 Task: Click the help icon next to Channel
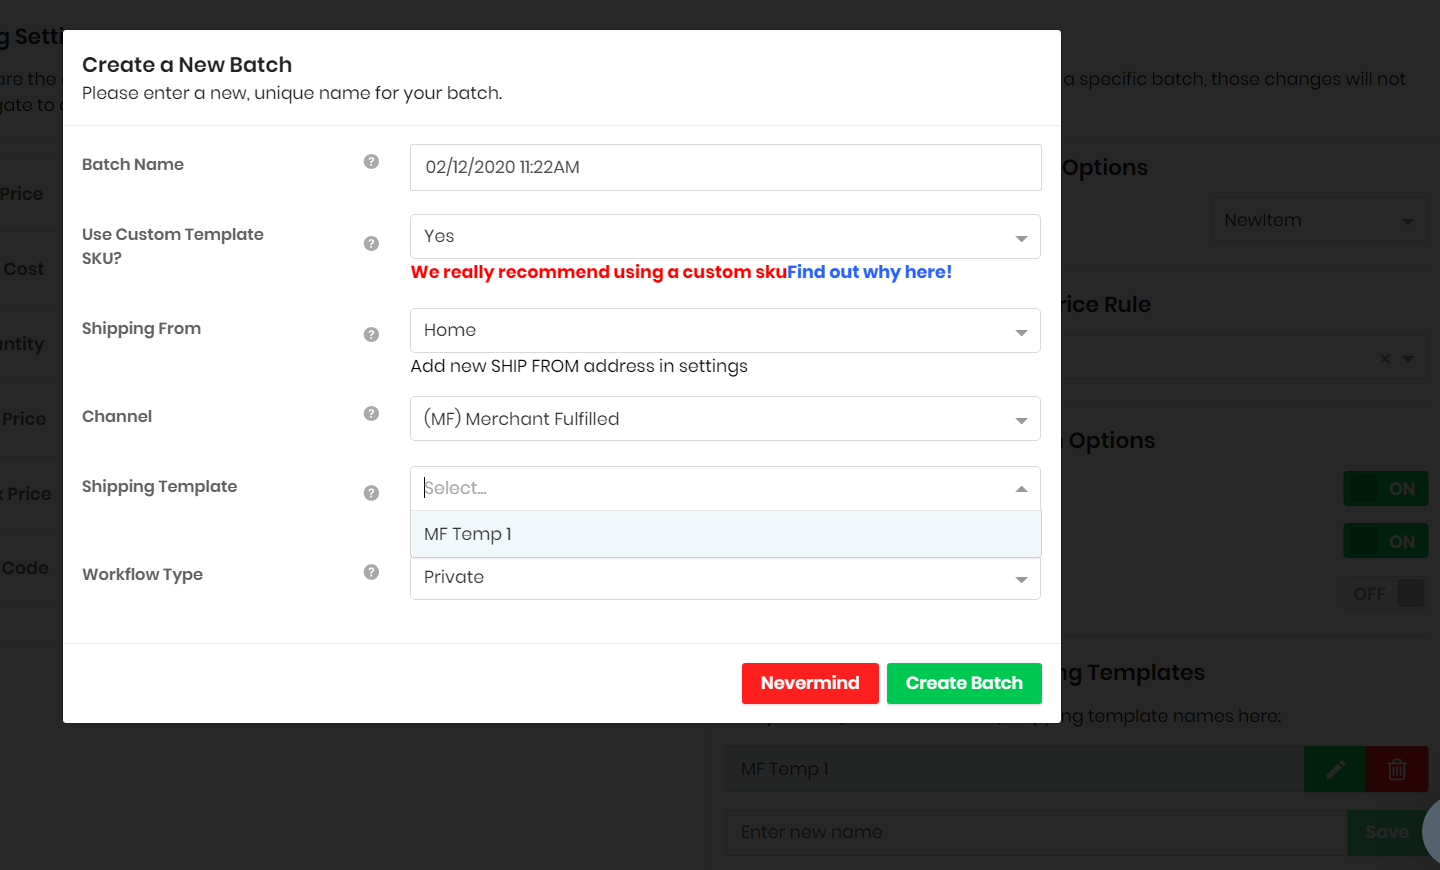(371, 413)
